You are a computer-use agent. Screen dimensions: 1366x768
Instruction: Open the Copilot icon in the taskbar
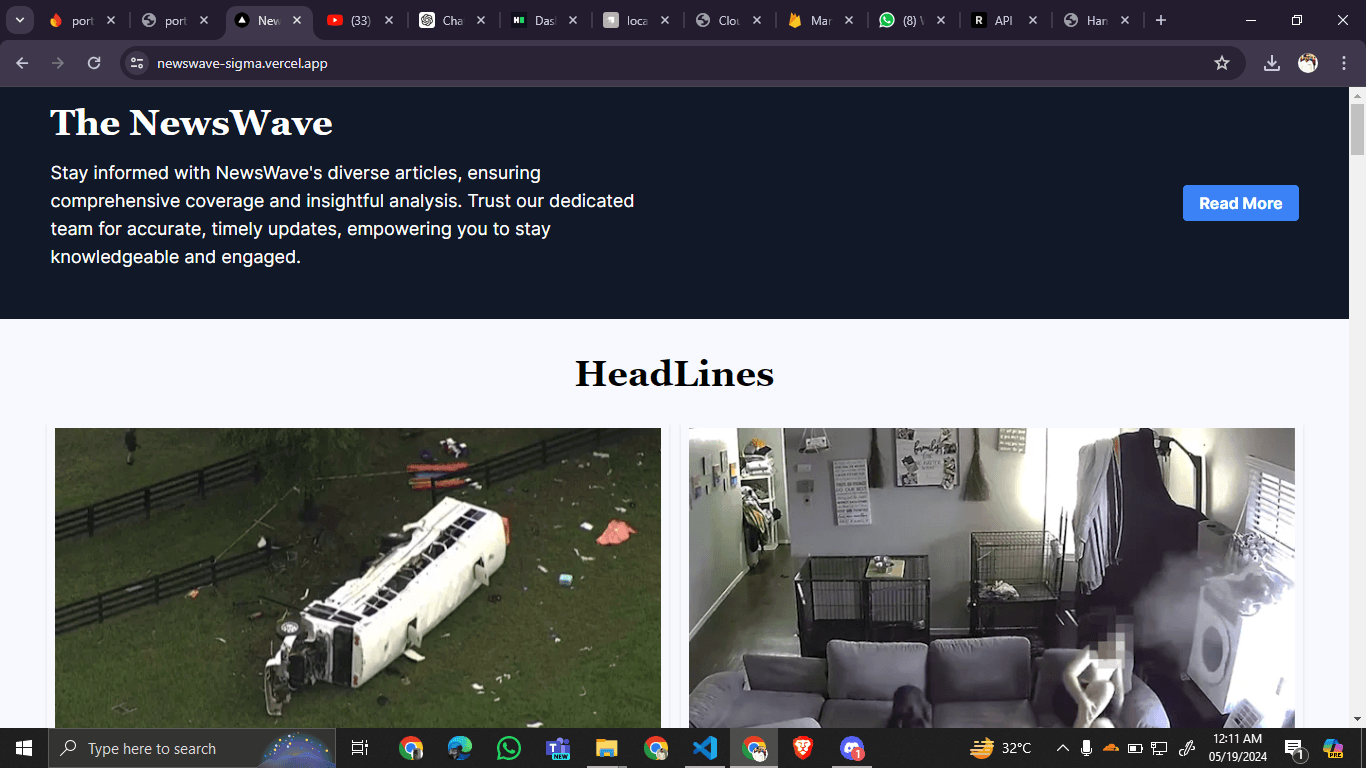[x=1333, y=748]
